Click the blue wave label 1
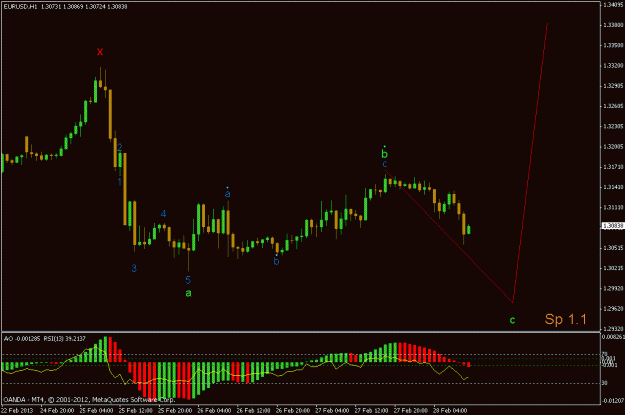The width and height of the screenshot is (625, 415). (120, 182)
